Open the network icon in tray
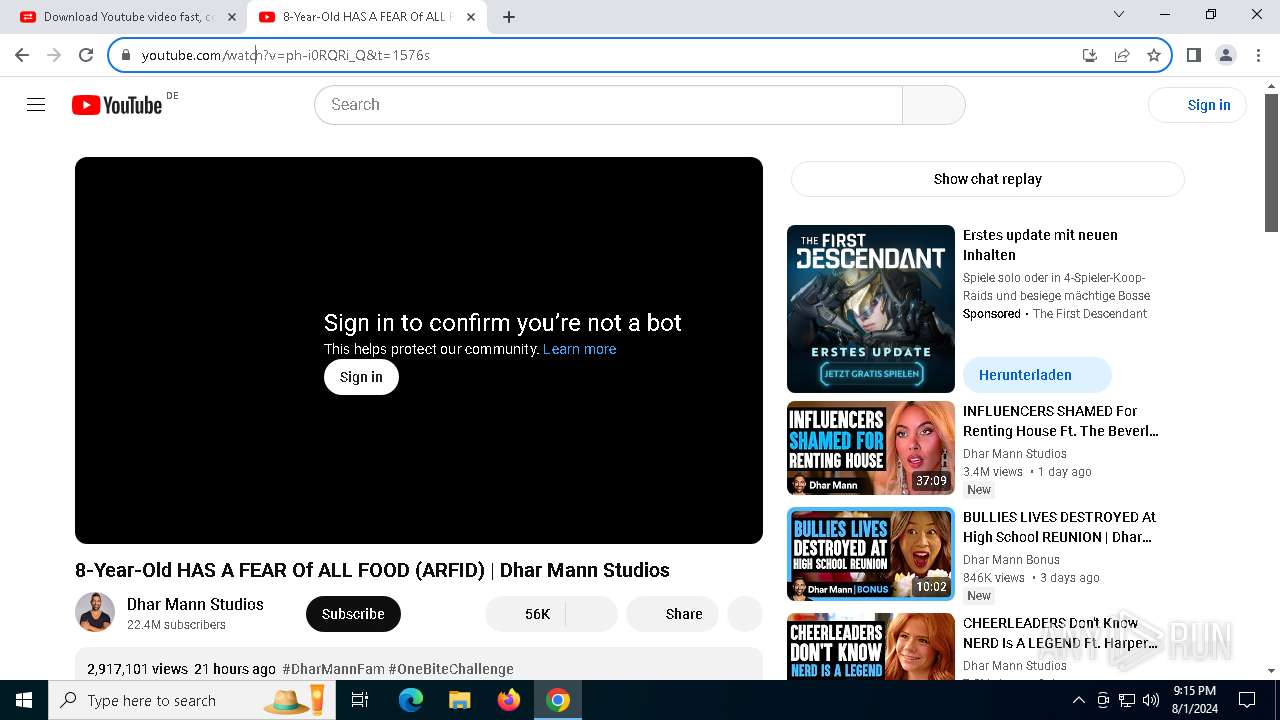Screen dimensions: 1280x720 pos(1127,700)
